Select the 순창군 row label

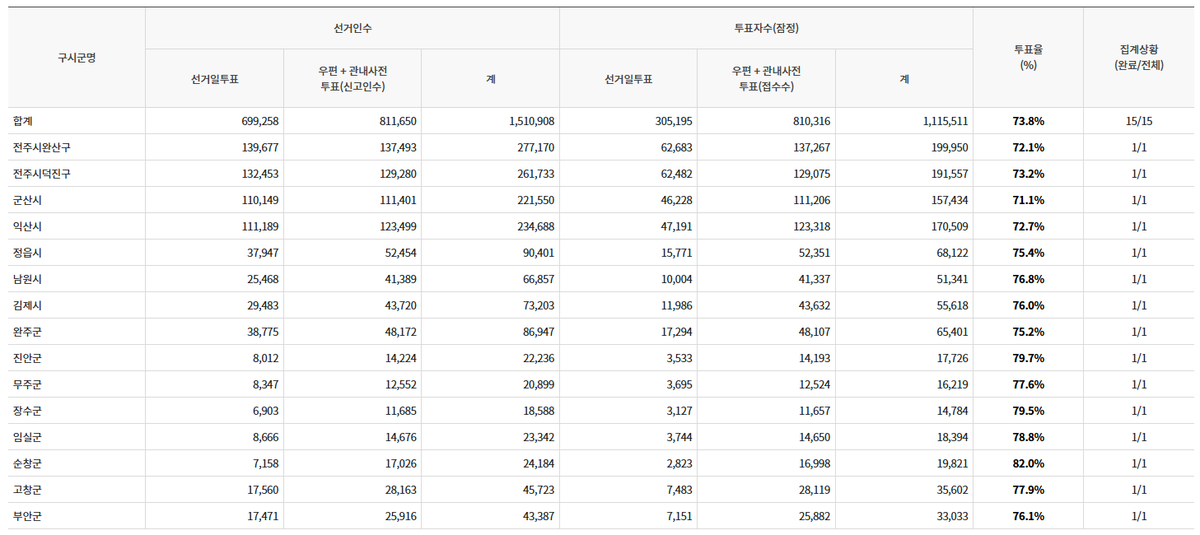28,464
